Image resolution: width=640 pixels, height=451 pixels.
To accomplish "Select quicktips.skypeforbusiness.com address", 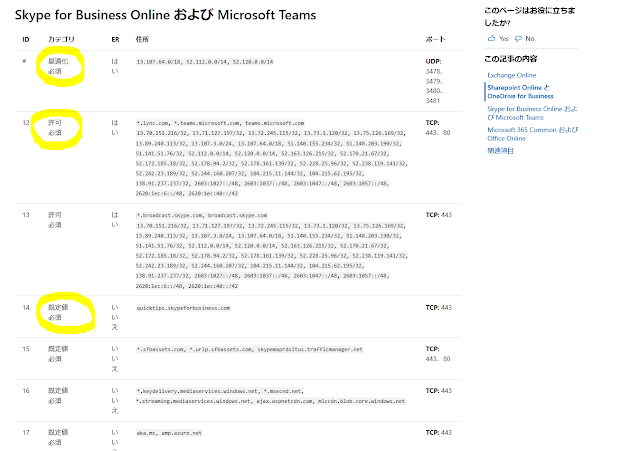I will pos(183,308).
